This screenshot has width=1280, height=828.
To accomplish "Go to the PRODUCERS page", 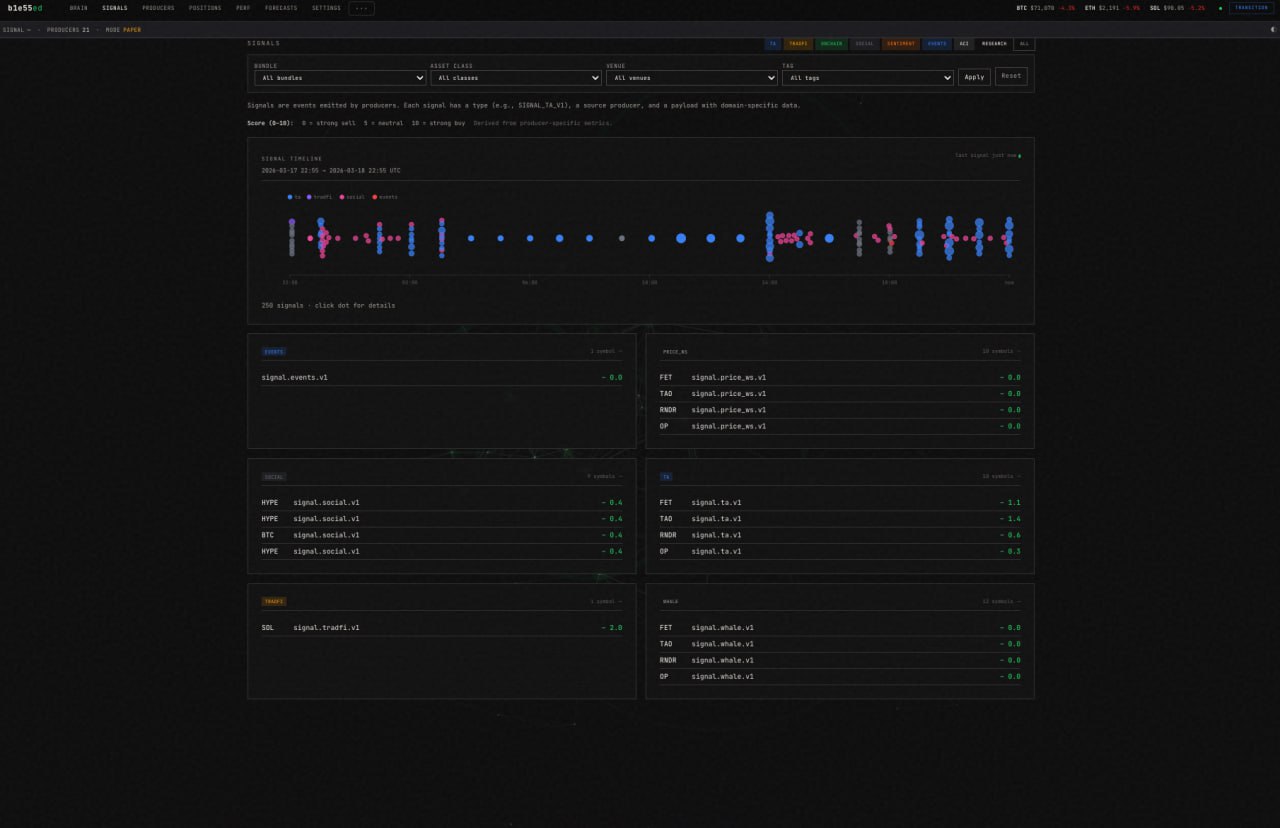I will coord(158,8).
